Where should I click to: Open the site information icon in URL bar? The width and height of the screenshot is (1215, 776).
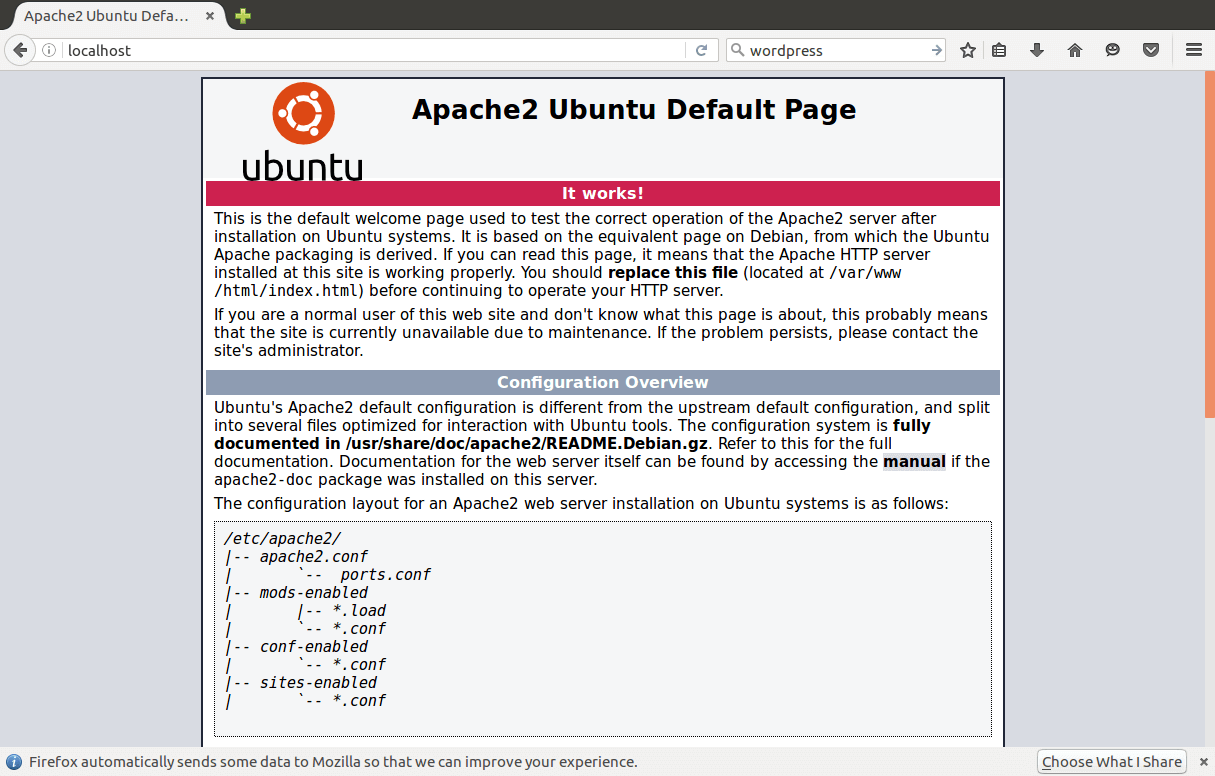pos(49,50)
